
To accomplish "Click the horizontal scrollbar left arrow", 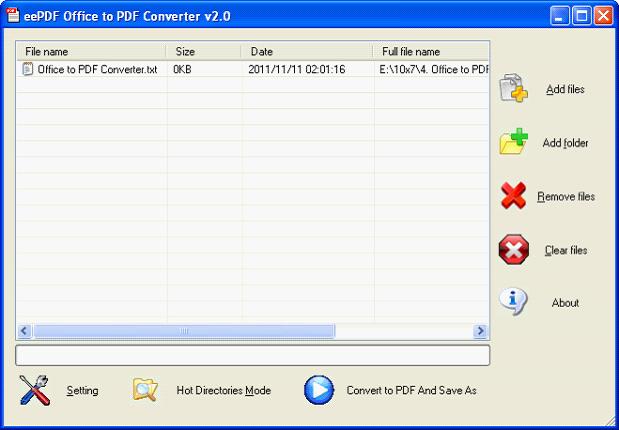I will [24, 331].
